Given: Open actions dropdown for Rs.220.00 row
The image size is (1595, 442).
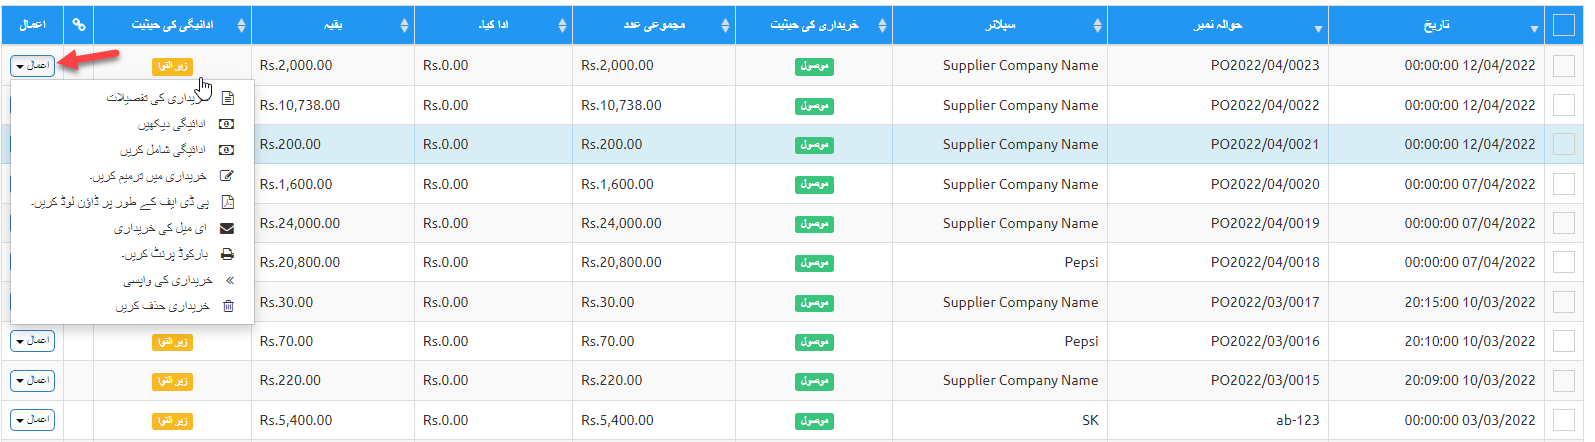Looking at the screenshot, I should (33, 381).
